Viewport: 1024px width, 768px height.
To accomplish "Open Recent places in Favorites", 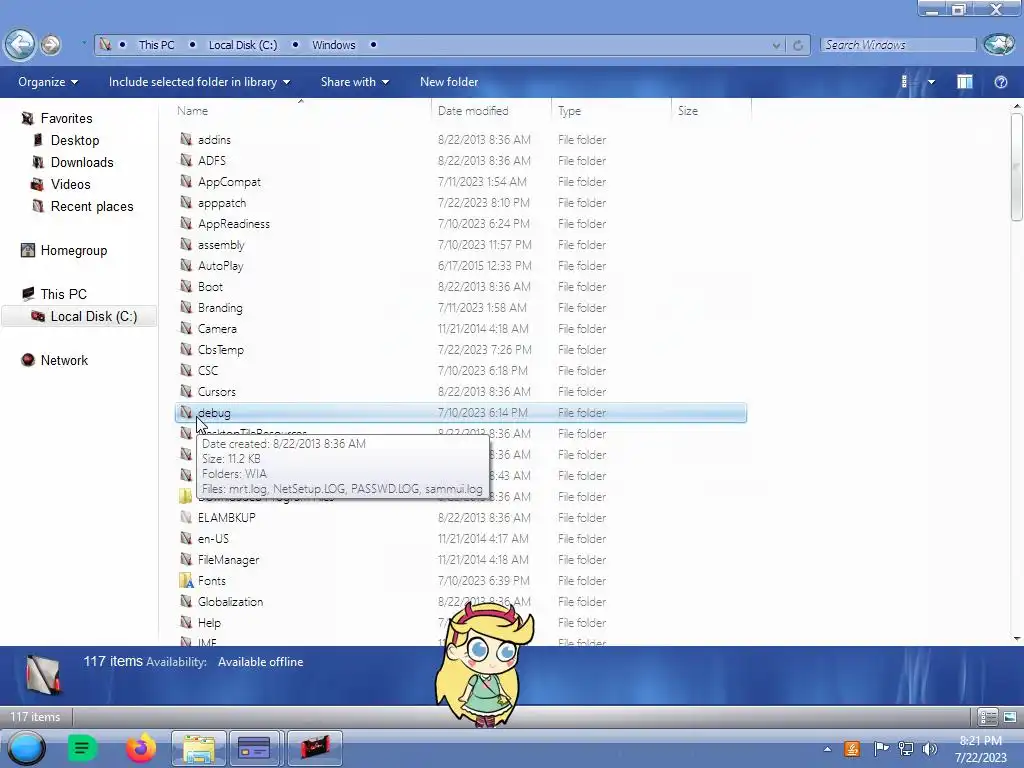I will pyautogui.click(x=91, y=206).
